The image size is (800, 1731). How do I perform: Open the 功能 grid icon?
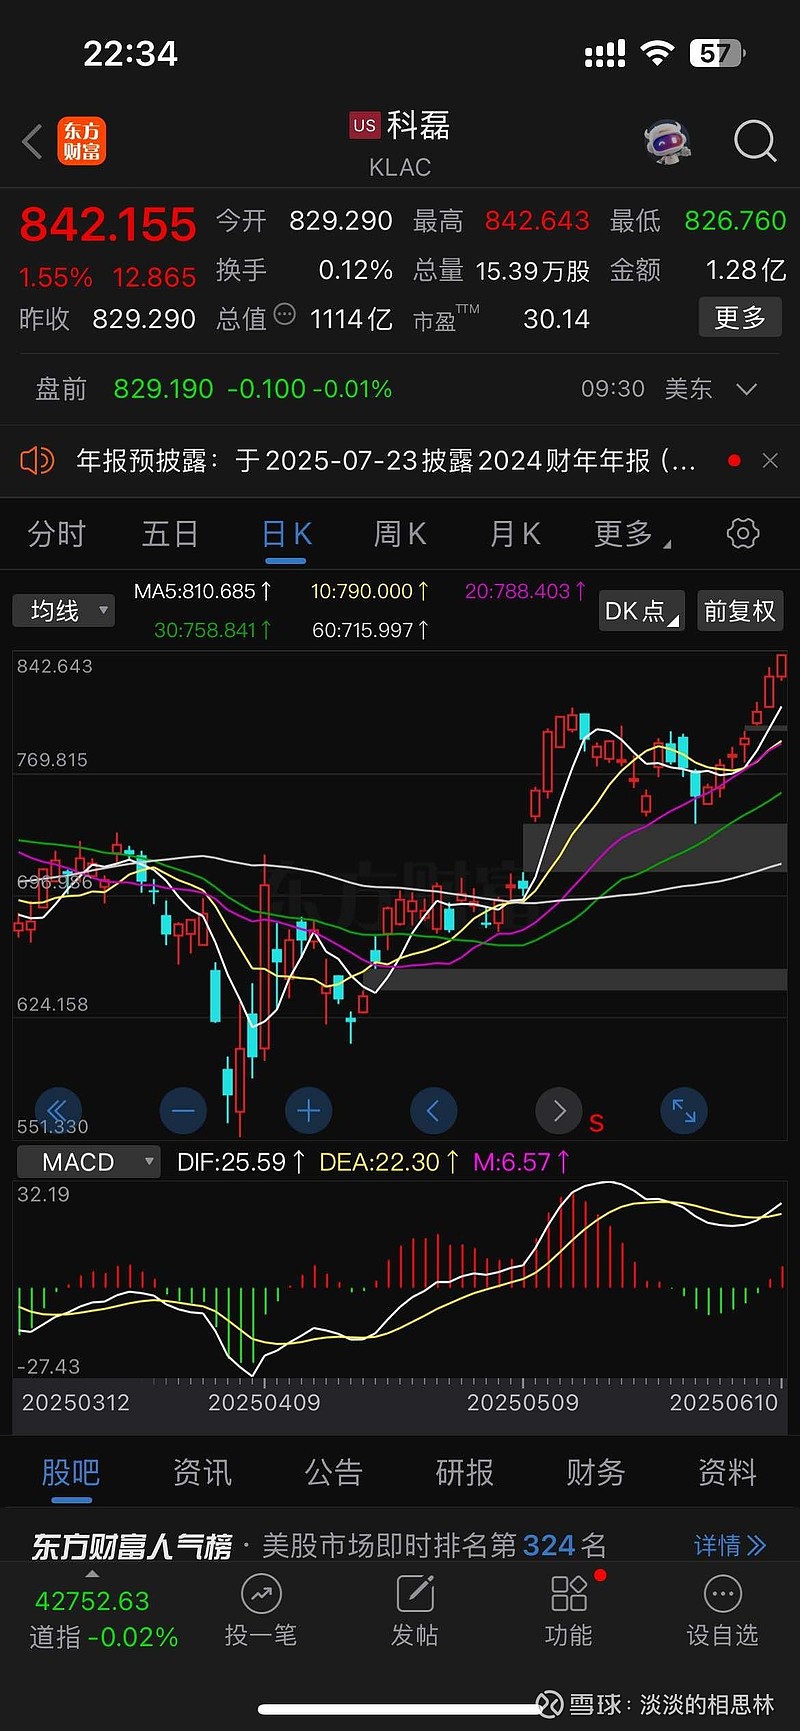(569, 1594)
